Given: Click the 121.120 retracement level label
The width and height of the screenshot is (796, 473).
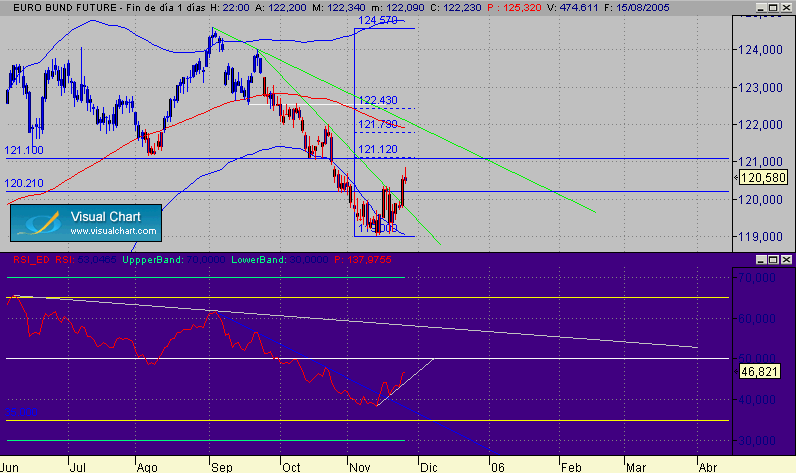Looking at the screenshot, I should 378,149.
